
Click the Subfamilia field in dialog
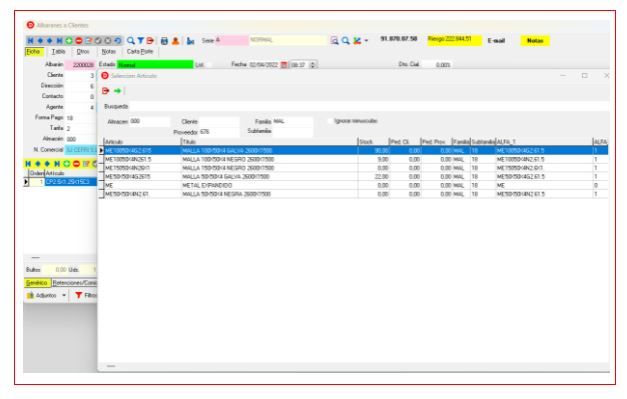click(x=293, y=132)
